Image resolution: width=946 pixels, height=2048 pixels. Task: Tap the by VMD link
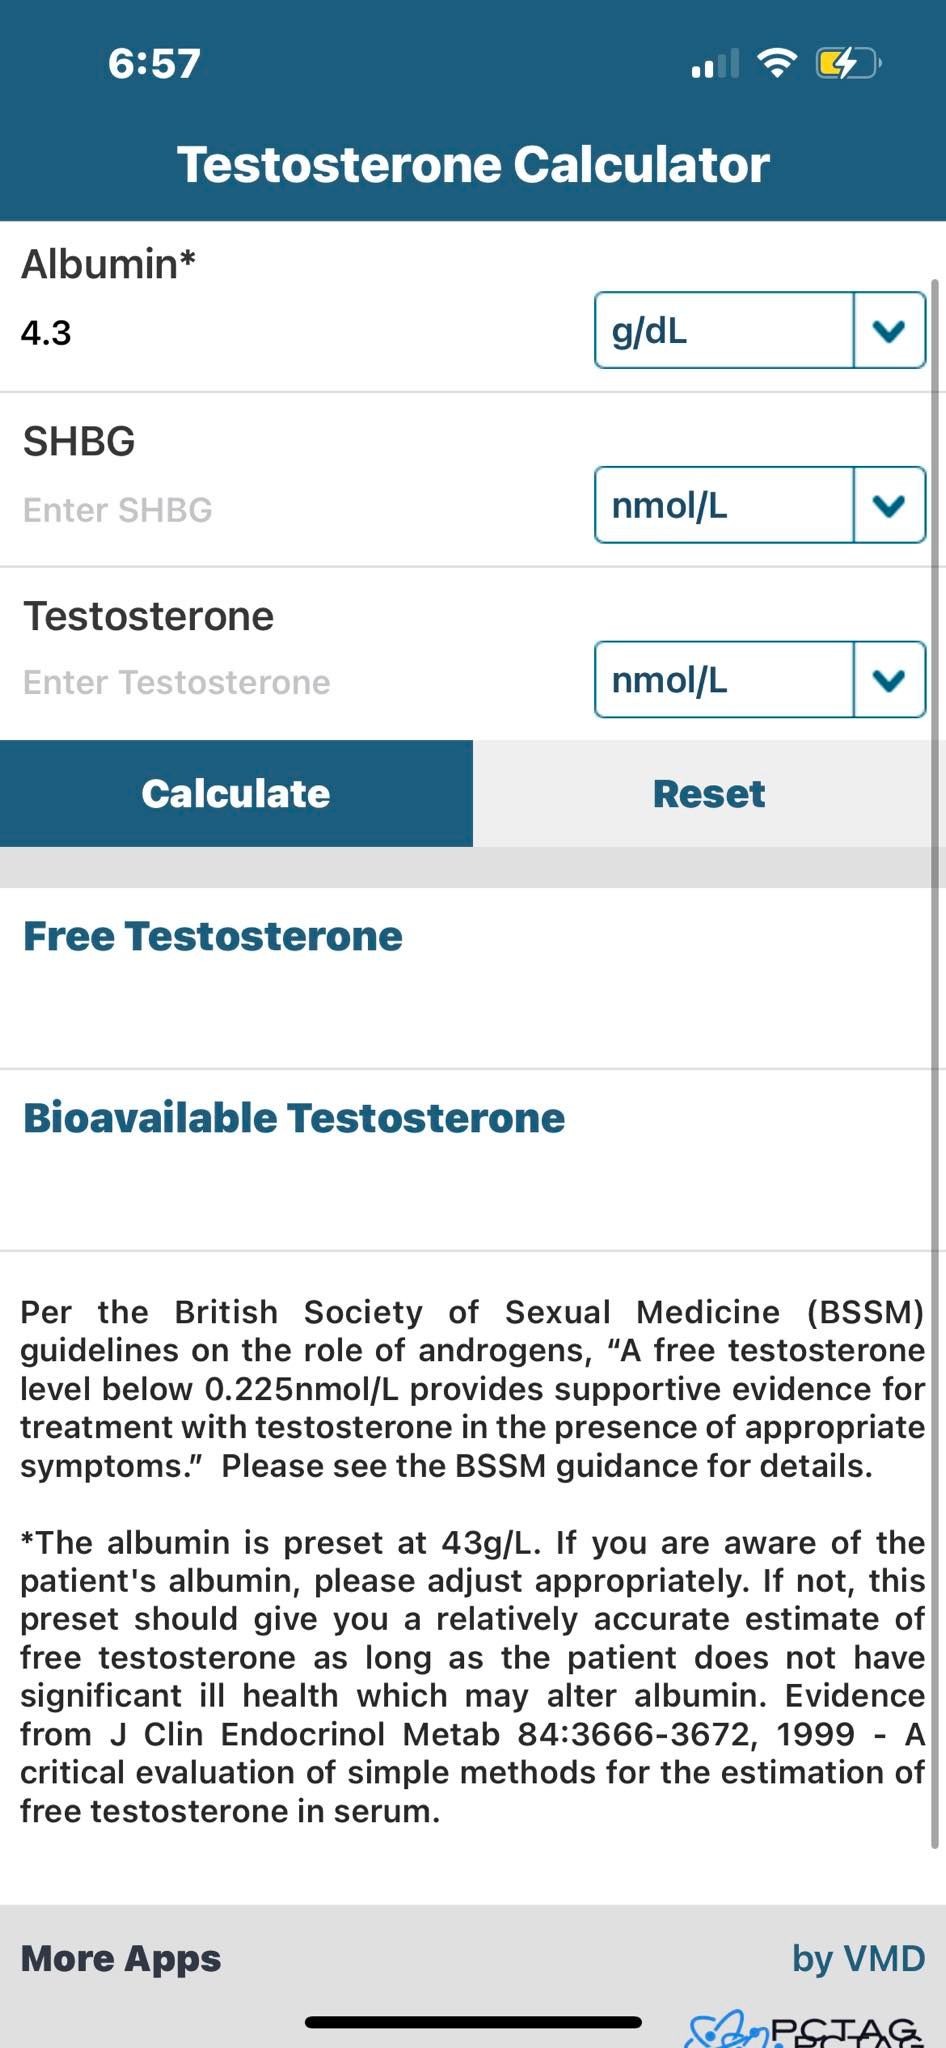(x=858, y=1958)
